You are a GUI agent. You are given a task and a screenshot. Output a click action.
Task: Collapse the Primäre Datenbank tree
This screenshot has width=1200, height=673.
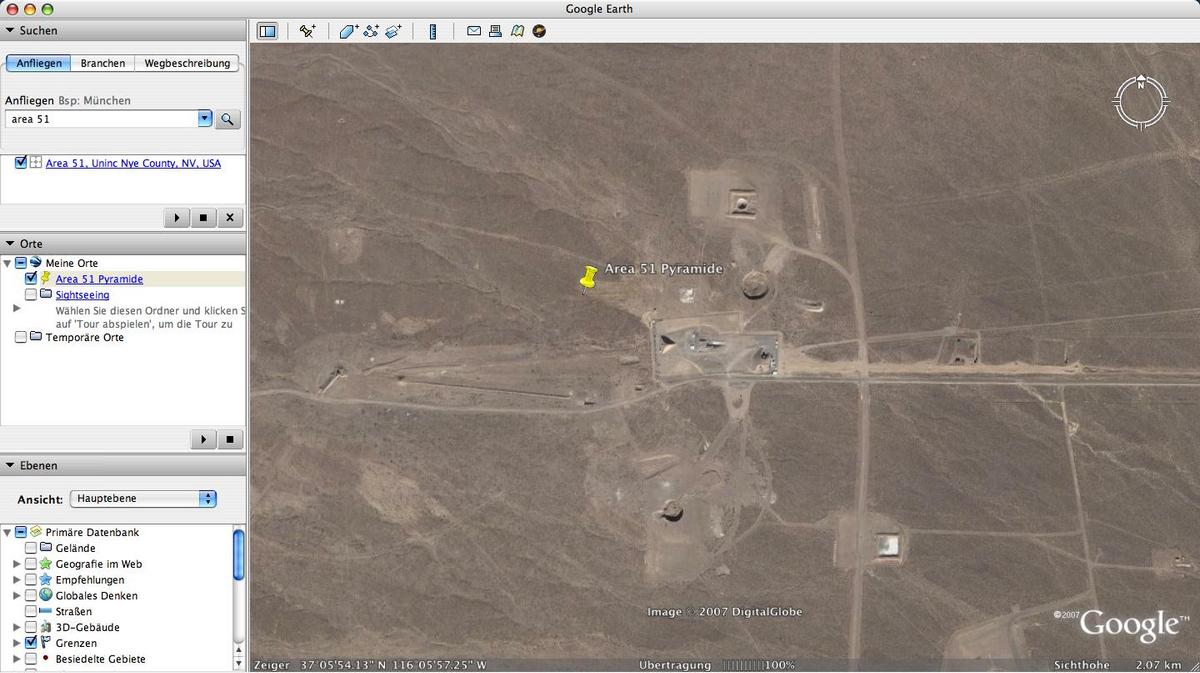8,532
